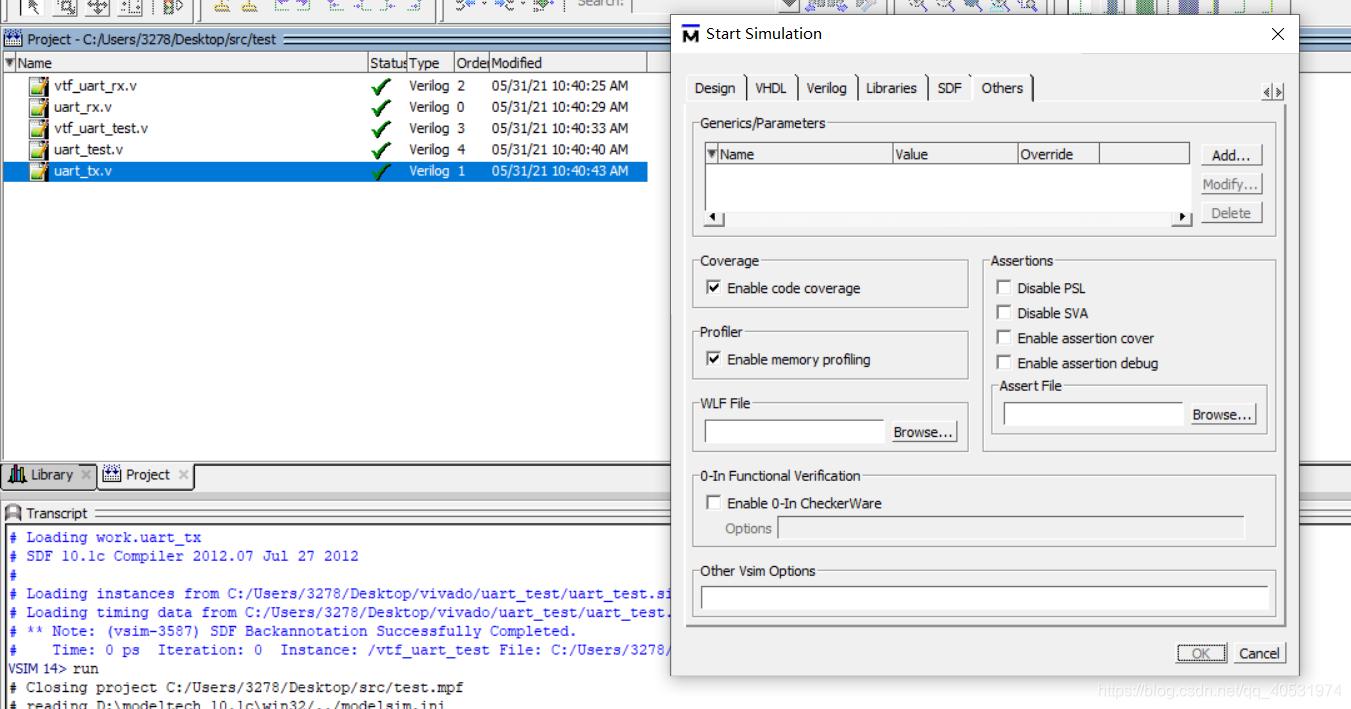This screenshot has height=709, width=1351.
Task: Check Enable 0-In CheckerWare
Action: 713,502
